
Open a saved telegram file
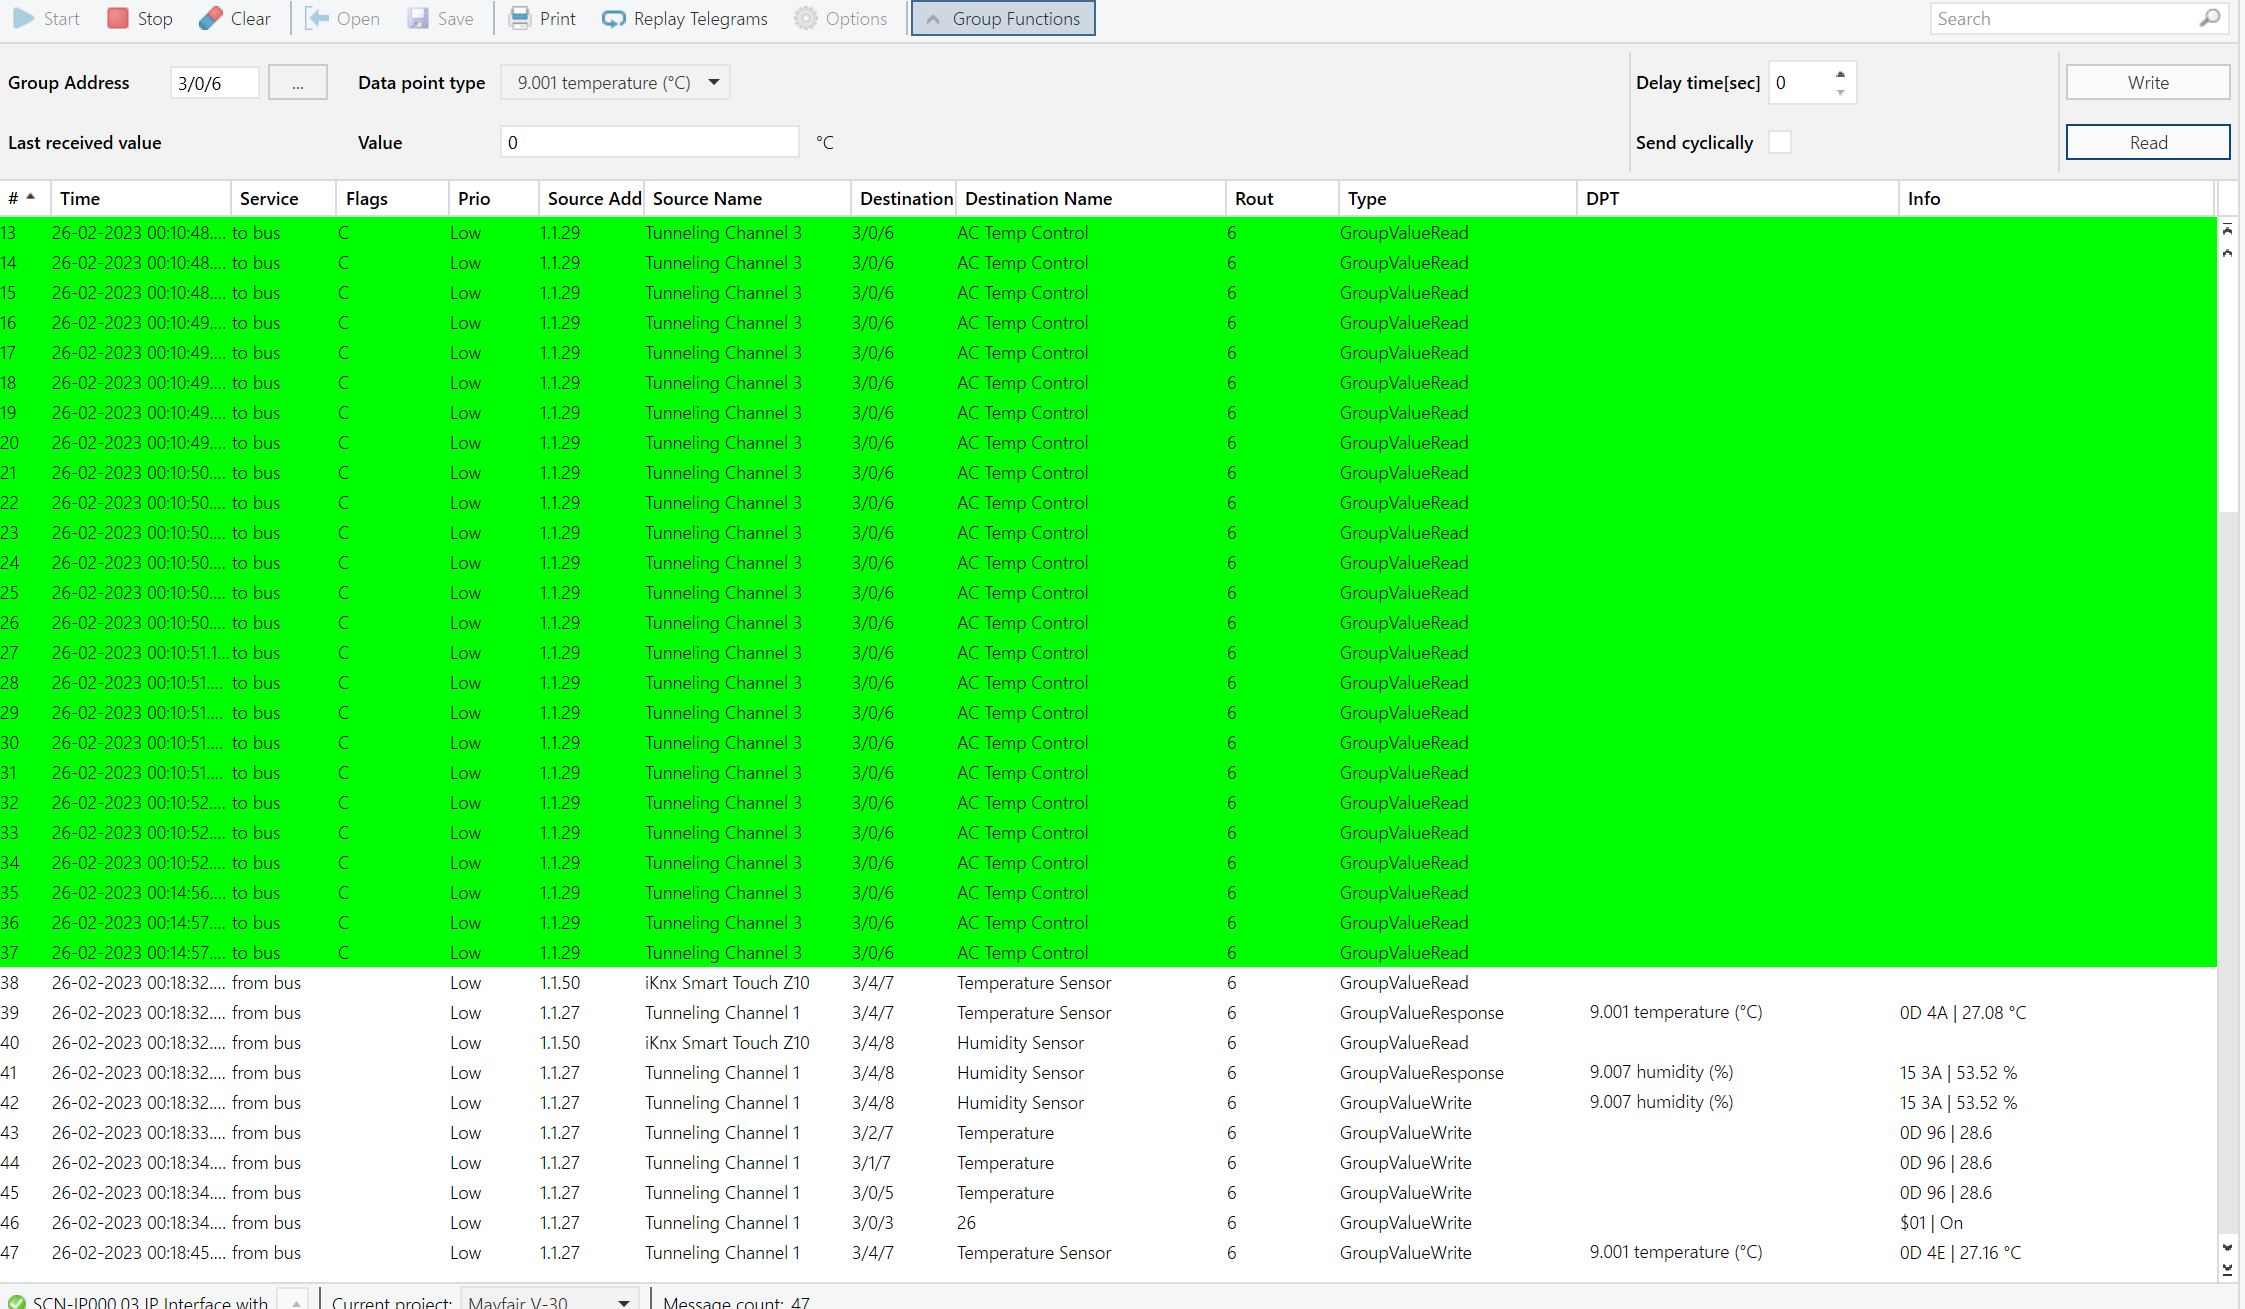point(343,18)
